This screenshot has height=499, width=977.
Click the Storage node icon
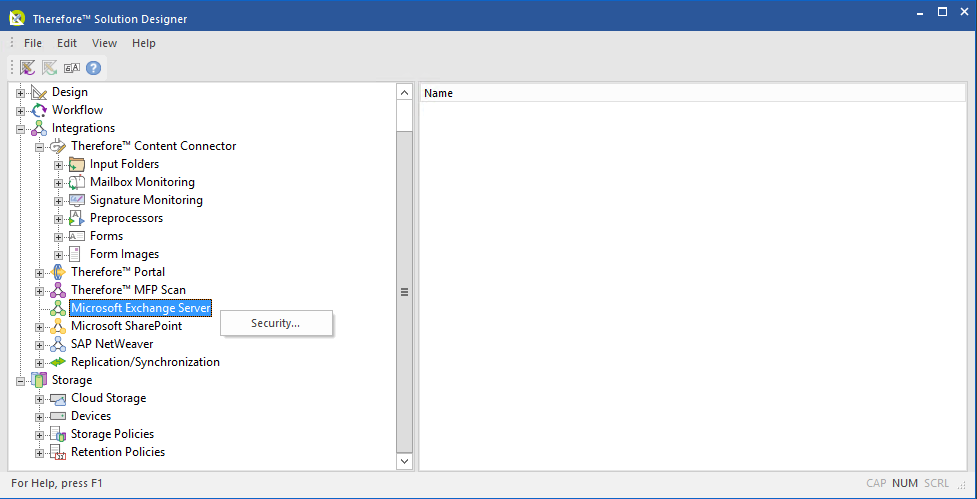(39, 380)
